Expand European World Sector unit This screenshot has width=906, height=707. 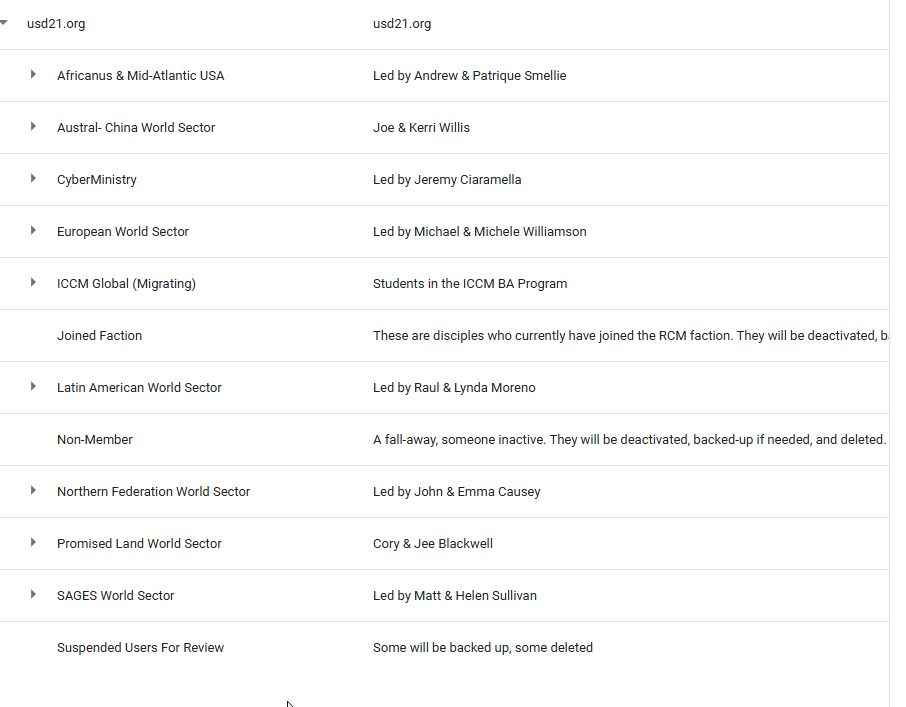(33, 230)
